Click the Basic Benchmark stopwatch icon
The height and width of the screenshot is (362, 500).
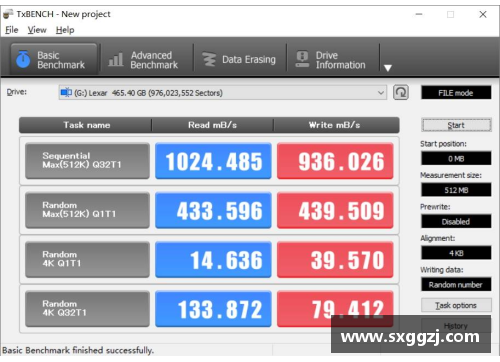pos(23,59)
